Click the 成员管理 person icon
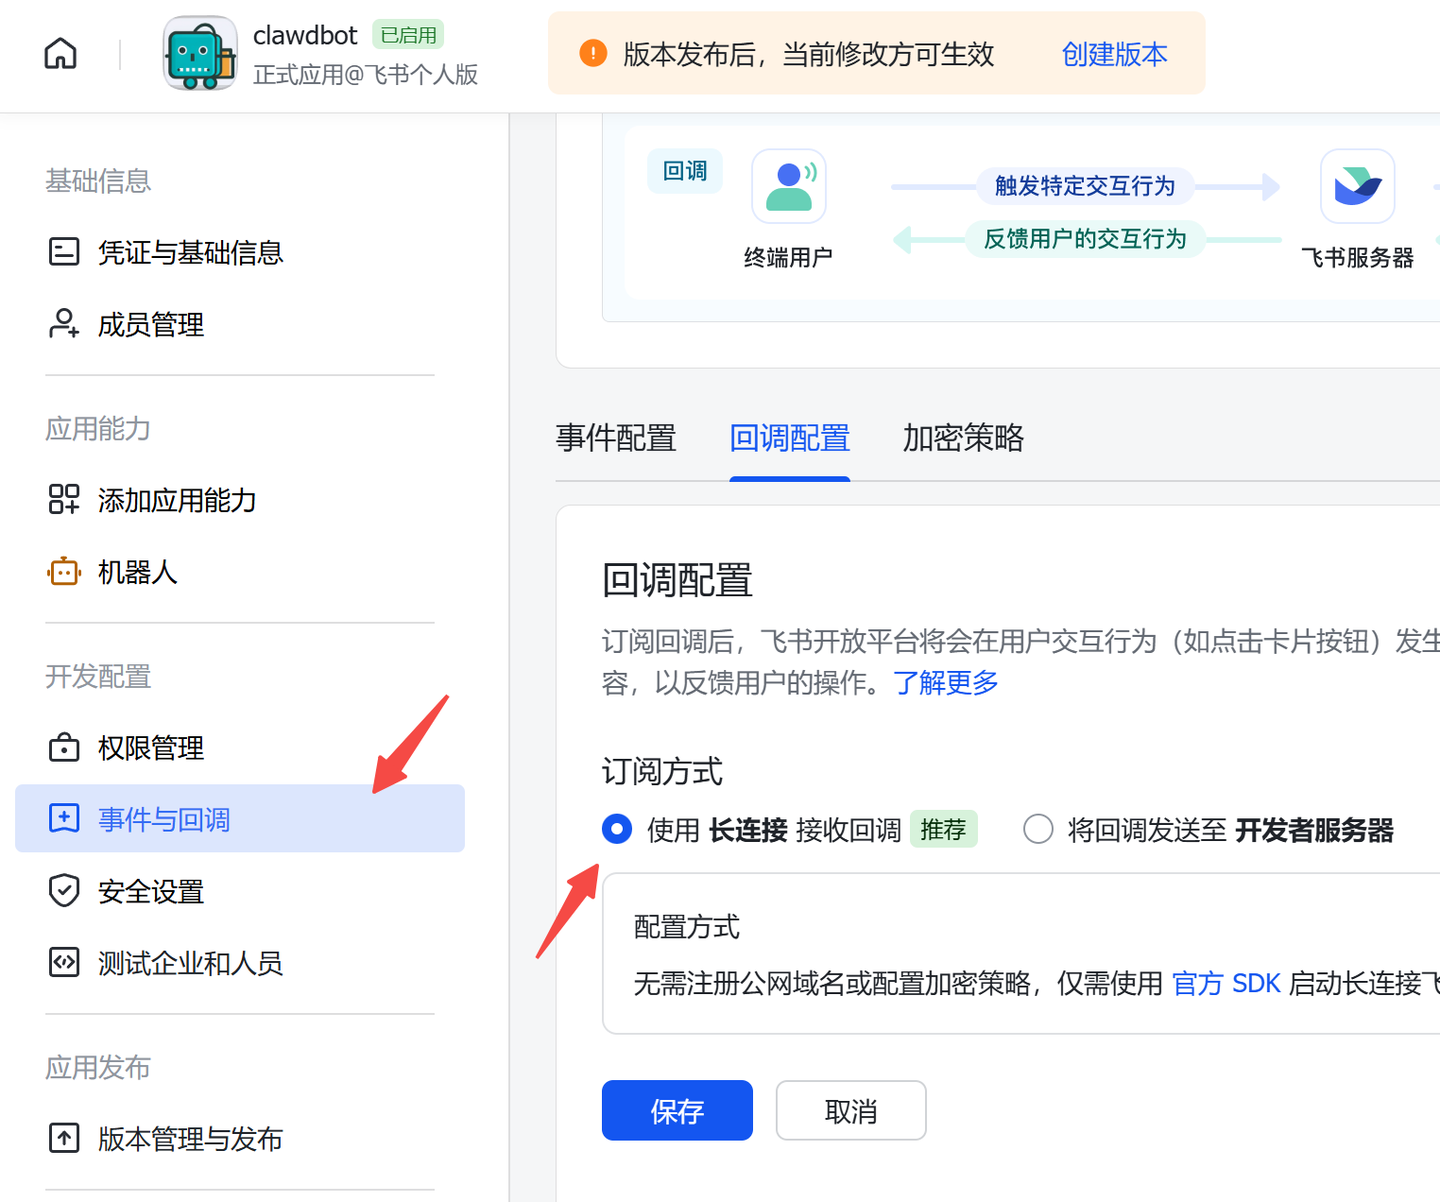Viewport: 1440px width, 1202px height. 63,324
